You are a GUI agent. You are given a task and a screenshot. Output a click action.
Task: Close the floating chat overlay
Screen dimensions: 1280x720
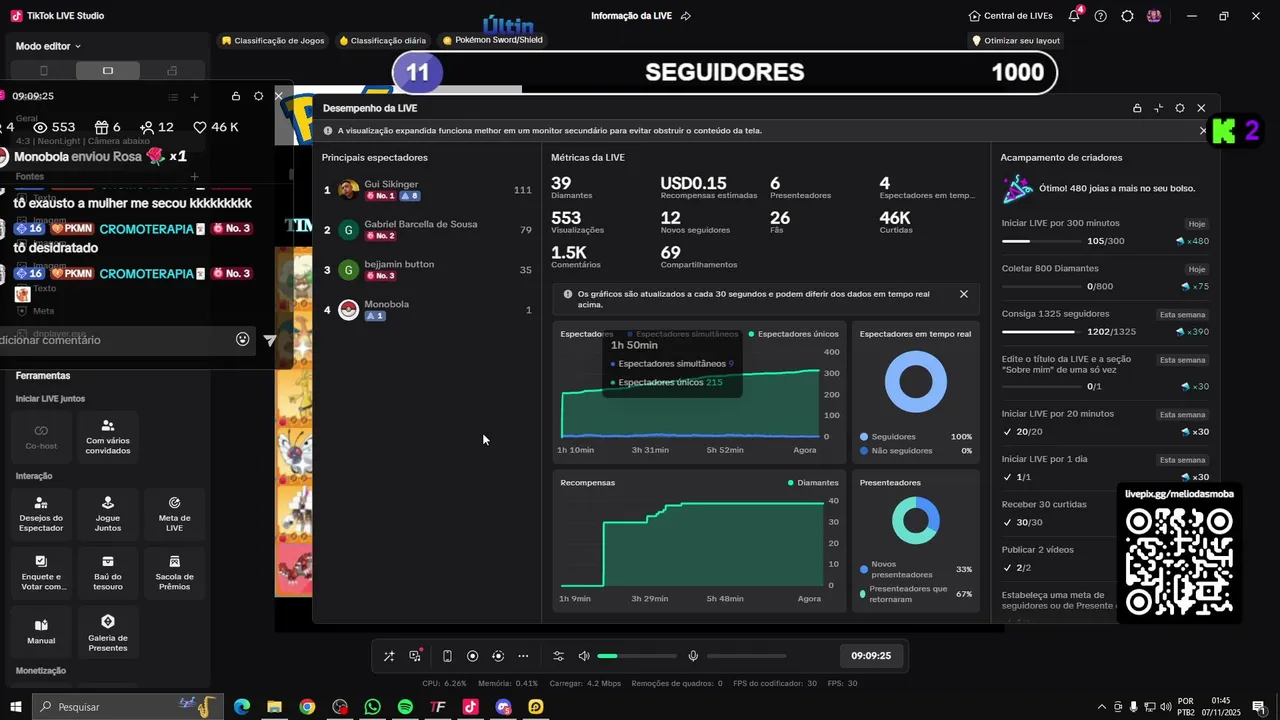pyautogui.click(x=279, y=96)
